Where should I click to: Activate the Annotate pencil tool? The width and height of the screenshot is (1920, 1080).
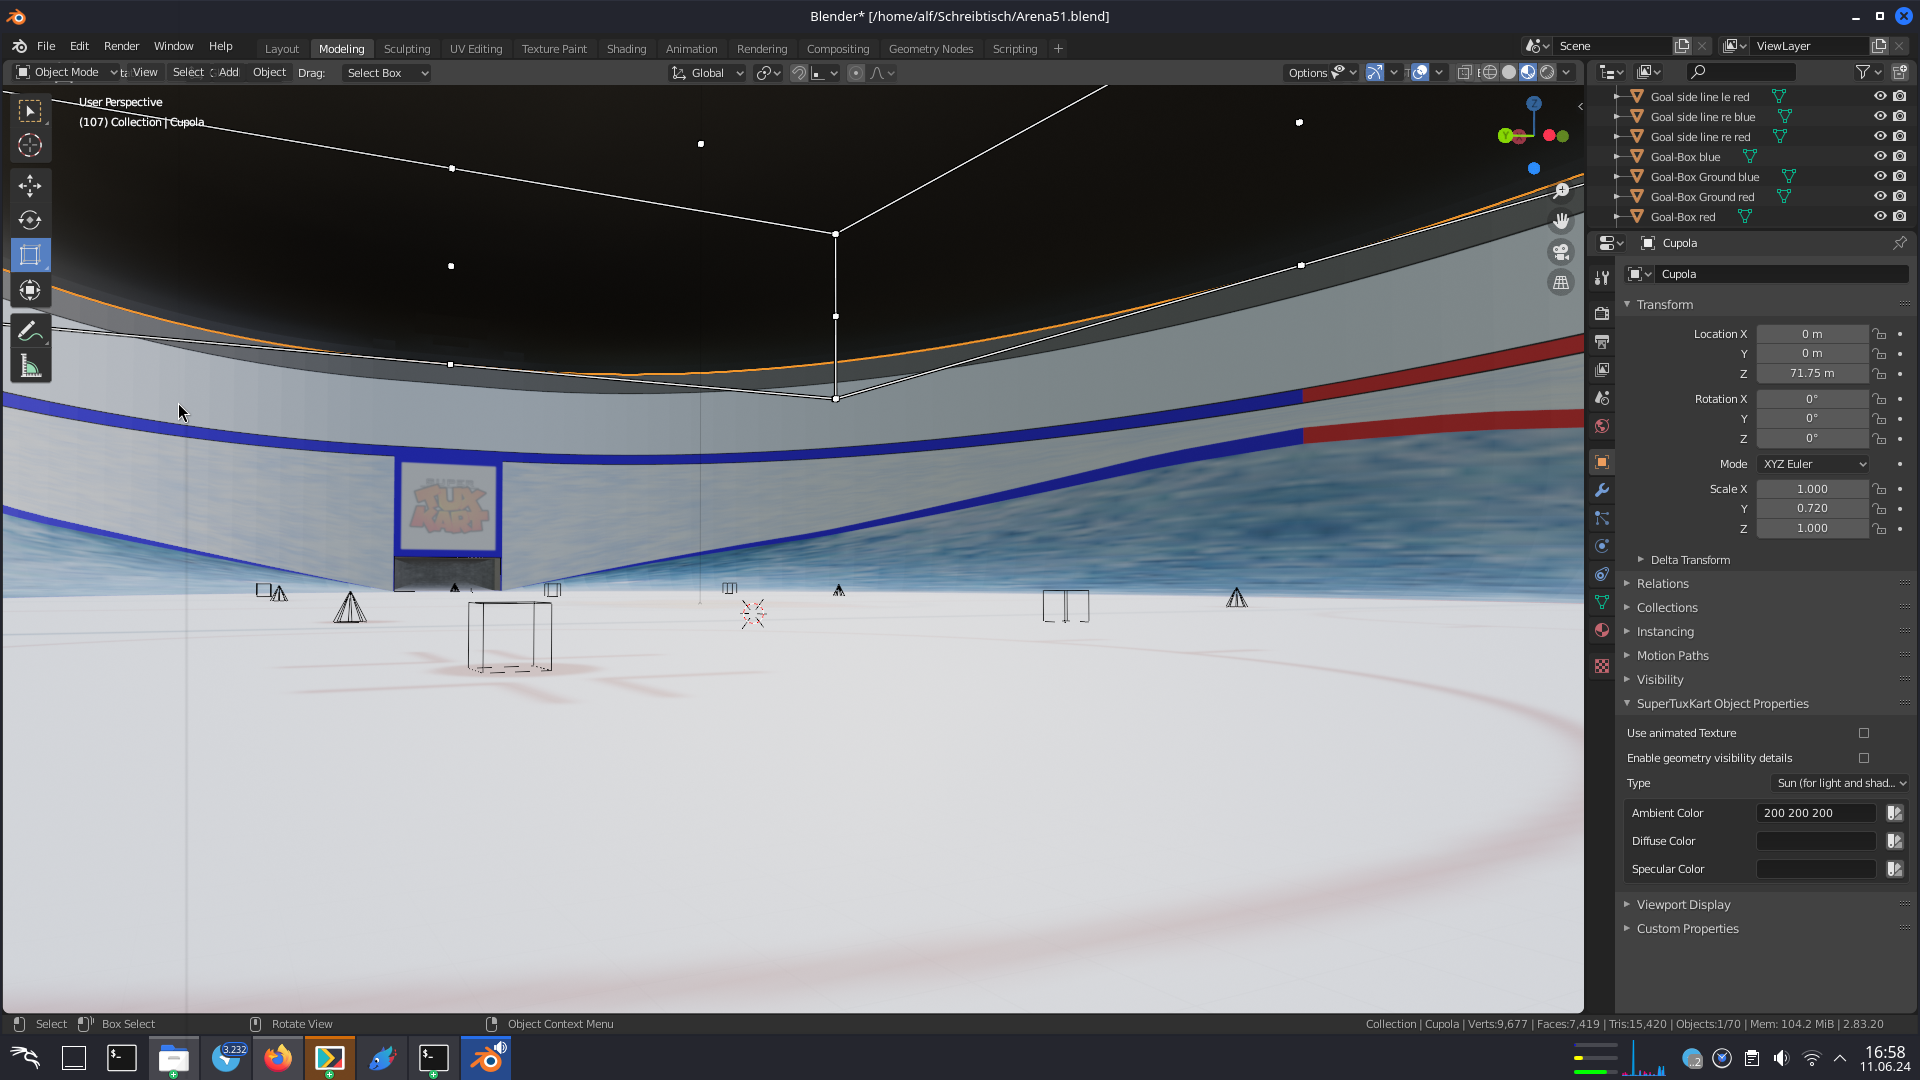(x=30, y=331)
